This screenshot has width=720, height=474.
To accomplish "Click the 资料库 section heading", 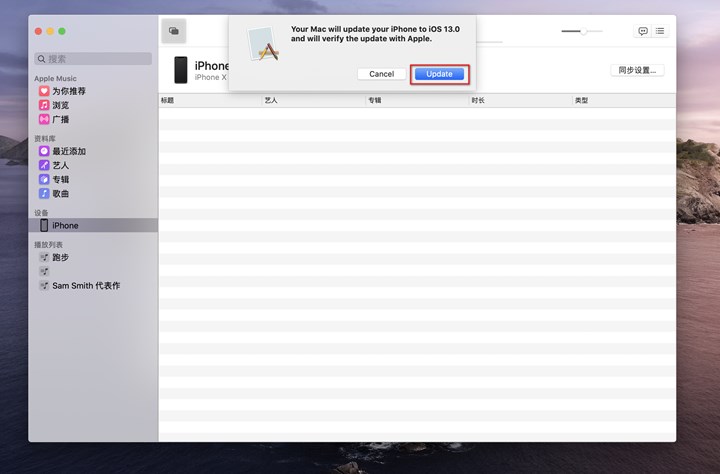I will click(x=45, y=139).
